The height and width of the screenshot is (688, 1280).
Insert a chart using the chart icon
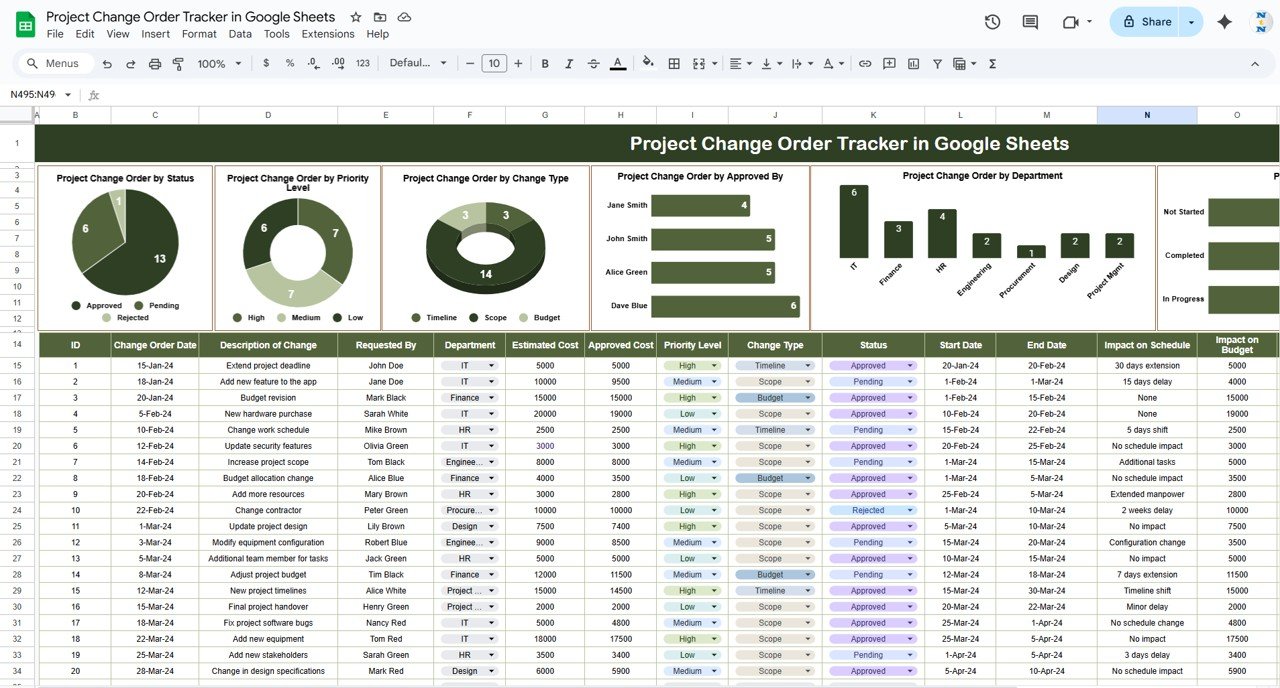click(x=912, y=63)
